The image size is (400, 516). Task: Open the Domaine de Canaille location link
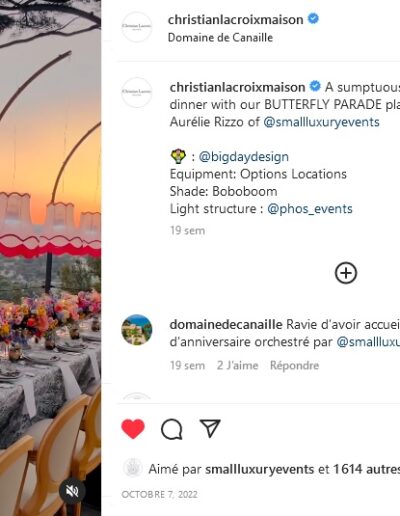220,38
